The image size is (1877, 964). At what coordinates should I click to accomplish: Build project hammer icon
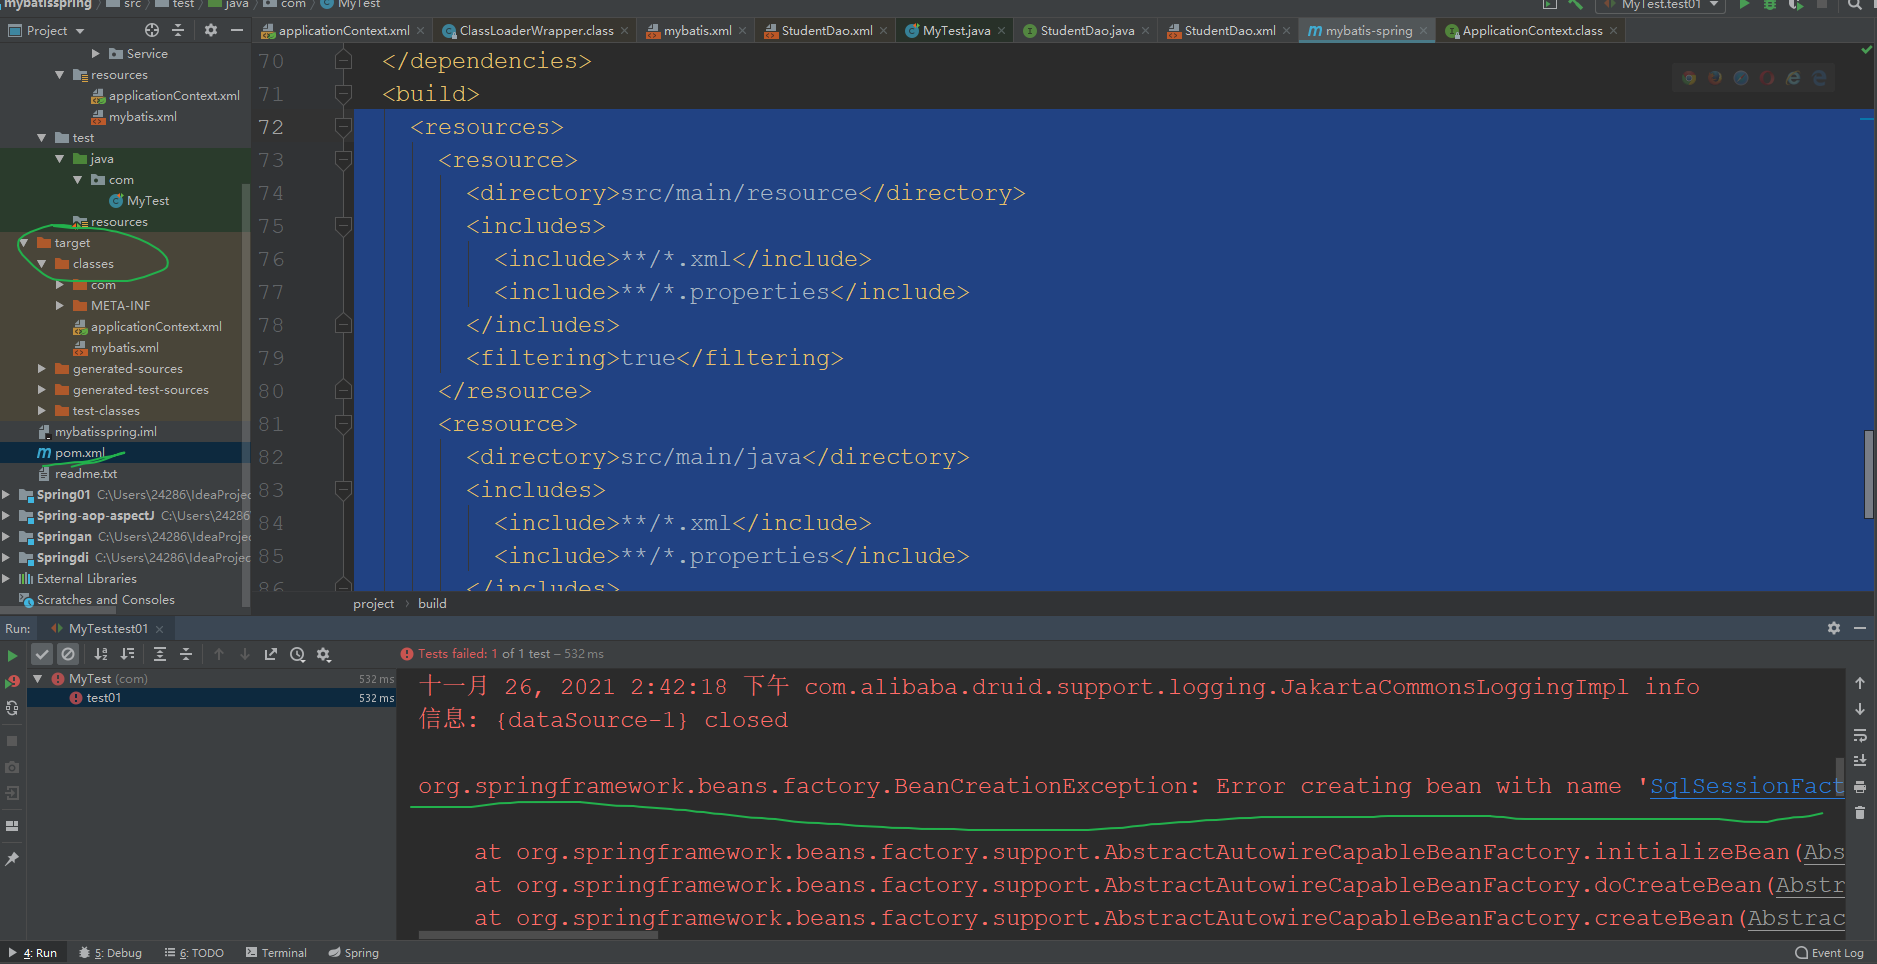(1576, 5)
